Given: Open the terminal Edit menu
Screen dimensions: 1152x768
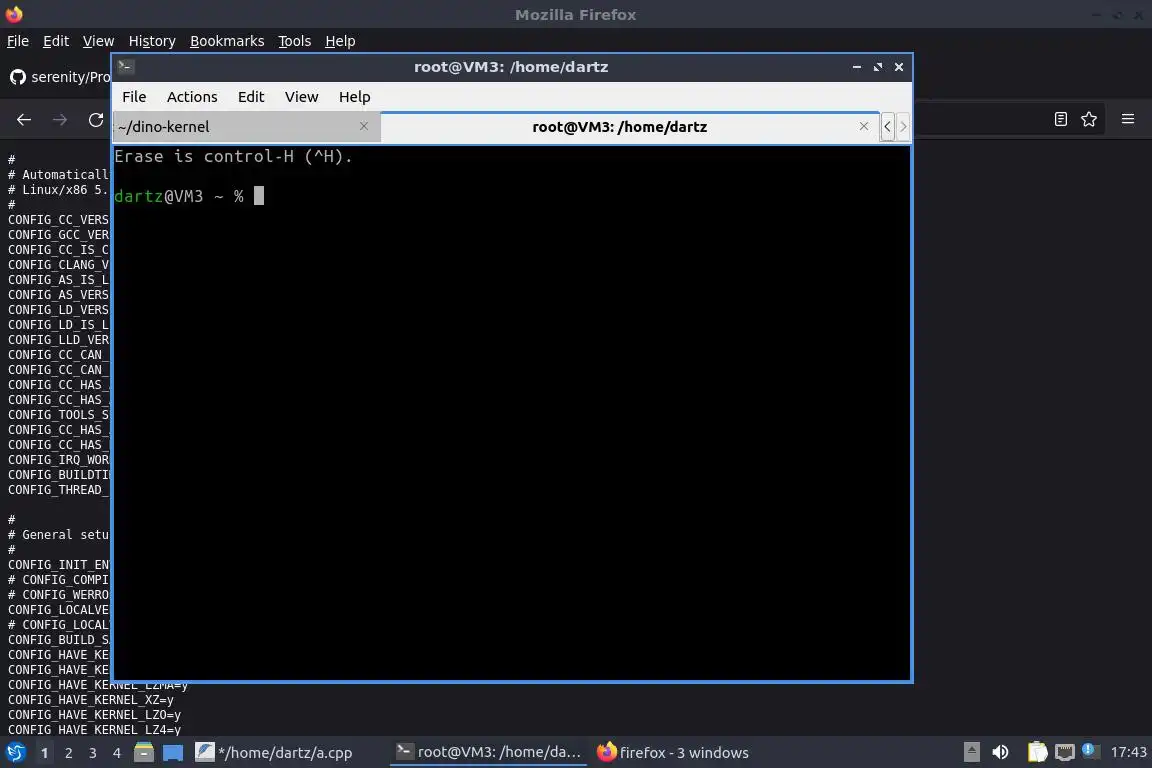Looking at the screenshot, I should pyautogui.click(x=251, y=97).
